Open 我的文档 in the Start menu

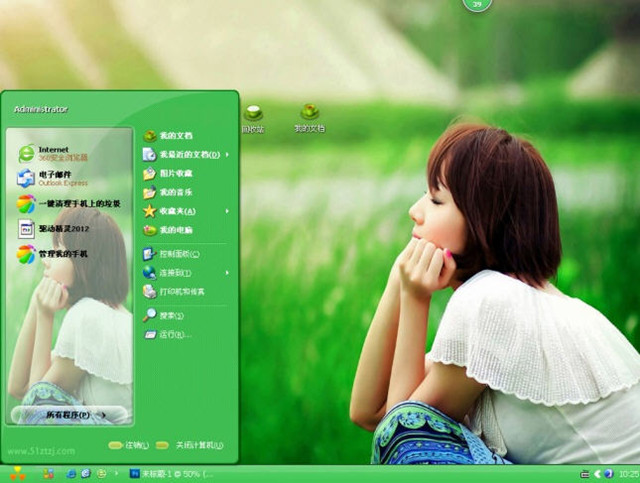168,136
